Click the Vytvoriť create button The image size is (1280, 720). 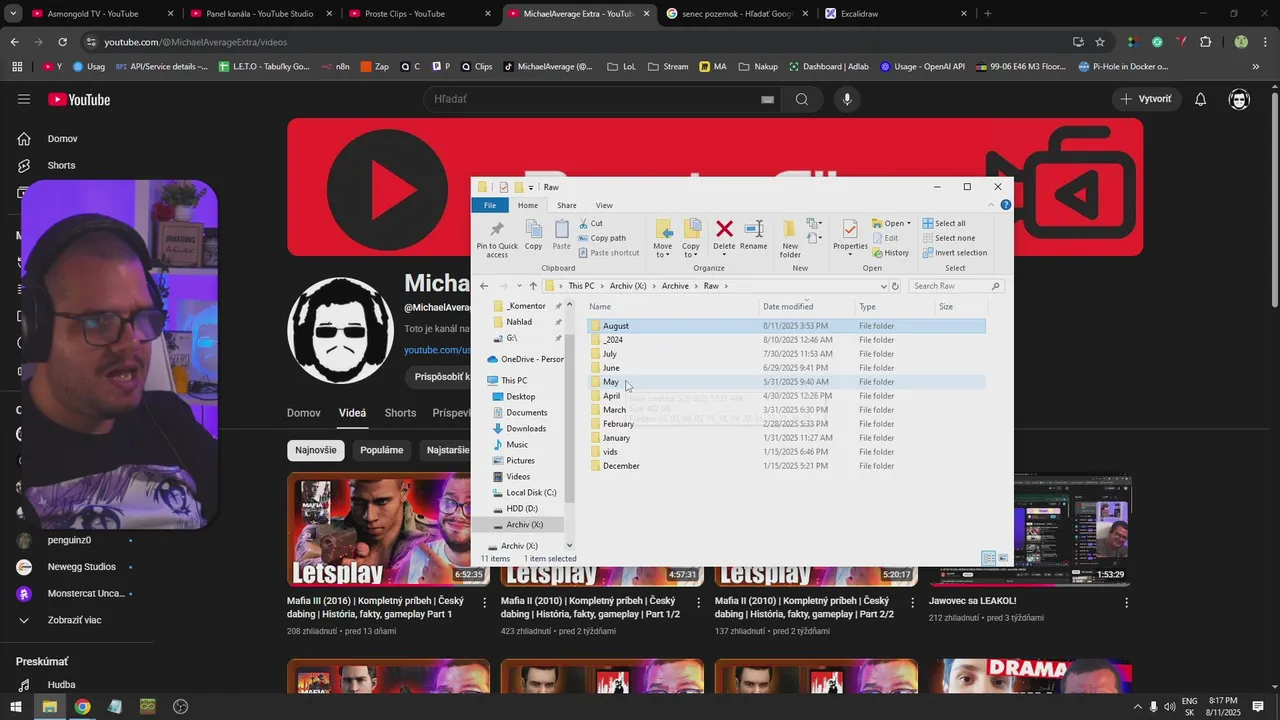tap(1146, 99)
